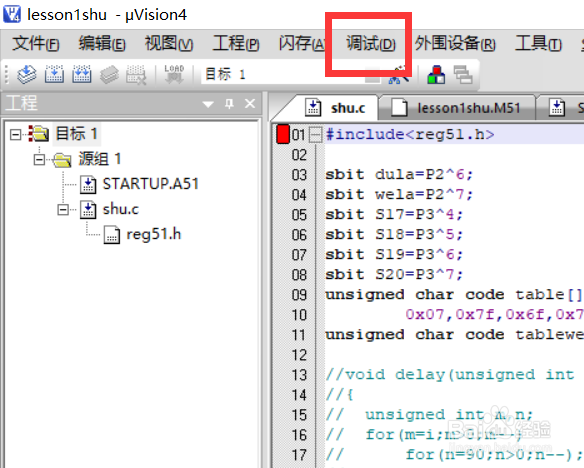
Task: Click the µVision4 application icon in title bar
Action: 12,14
